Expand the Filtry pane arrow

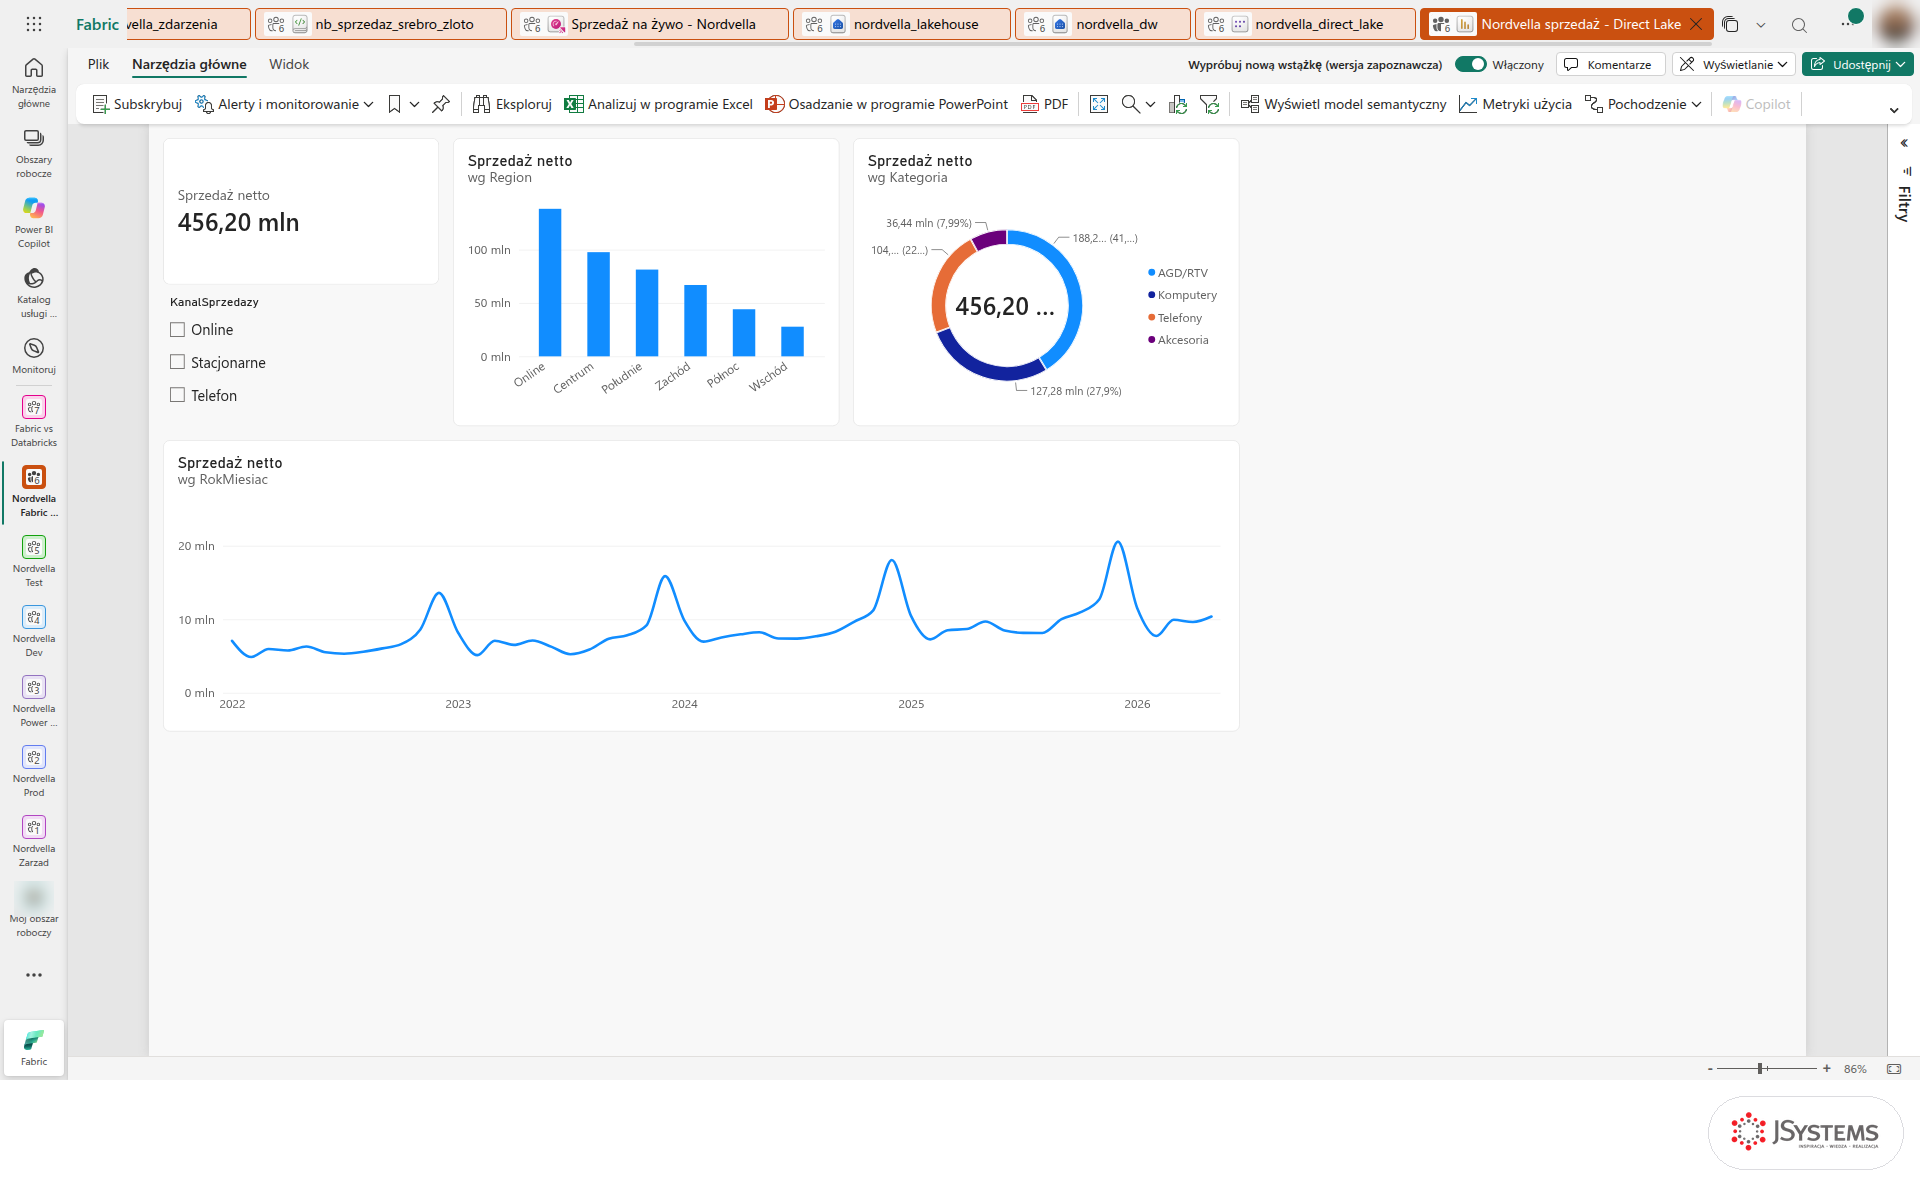coord(1904,143)
